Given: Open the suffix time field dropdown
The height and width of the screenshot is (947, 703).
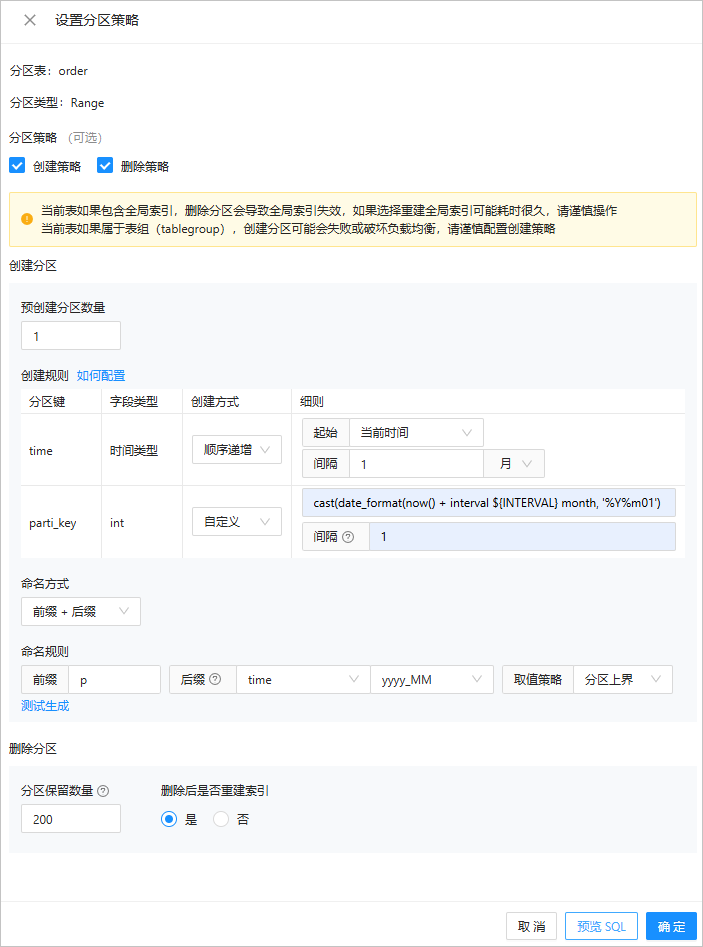Looking at the screenshot, I should (x=303, y=679).
